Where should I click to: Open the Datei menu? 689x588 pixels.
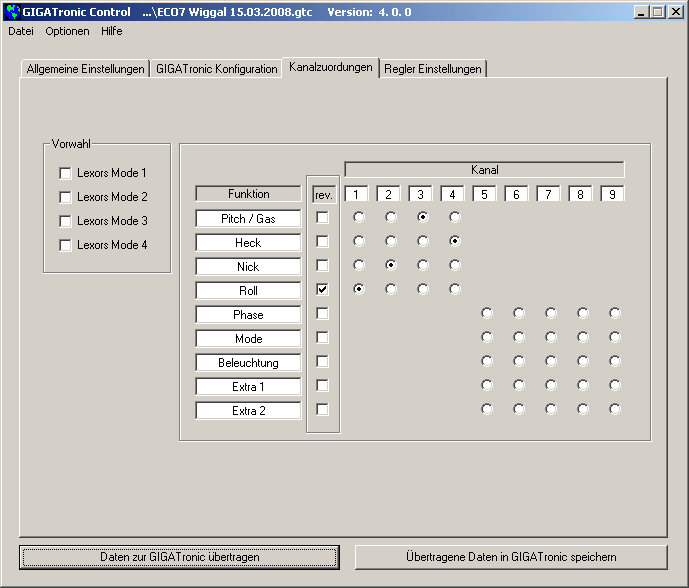point(21,31)
